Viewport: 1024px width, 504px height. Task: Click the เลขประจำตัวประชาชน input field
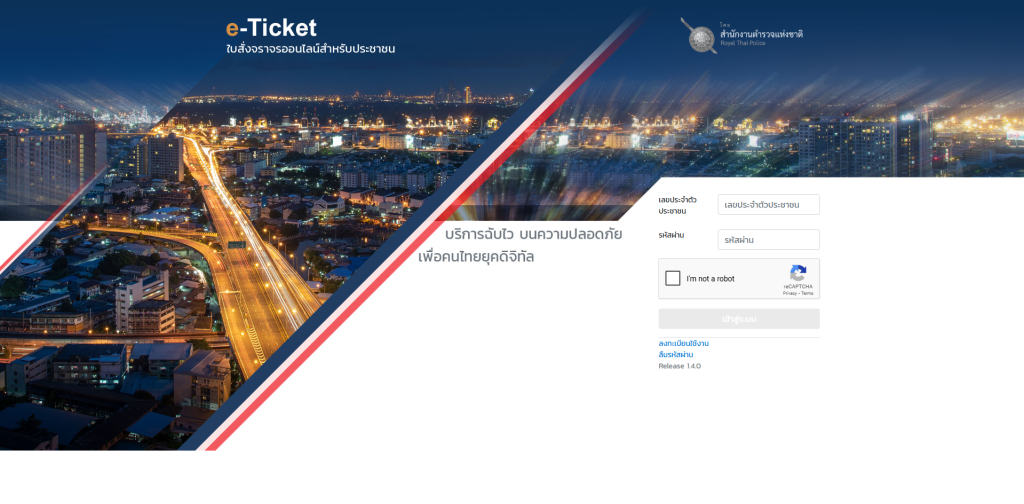pyautogui.click(x=769, y=204)
